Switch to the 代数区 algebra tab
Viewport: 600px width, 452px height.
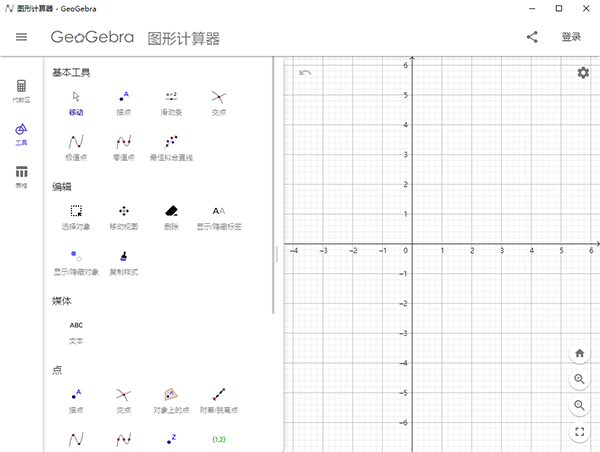[x=21, y=91]
